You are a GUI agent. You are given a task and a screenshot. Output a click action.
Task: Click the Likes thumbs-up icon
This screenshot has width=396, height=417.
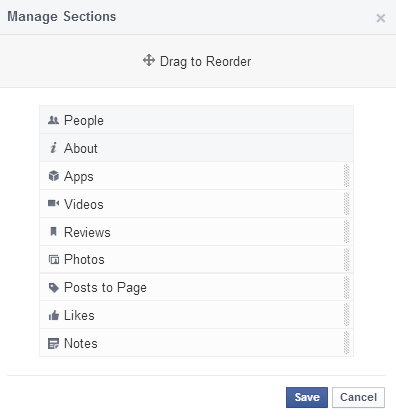point(54,315)
